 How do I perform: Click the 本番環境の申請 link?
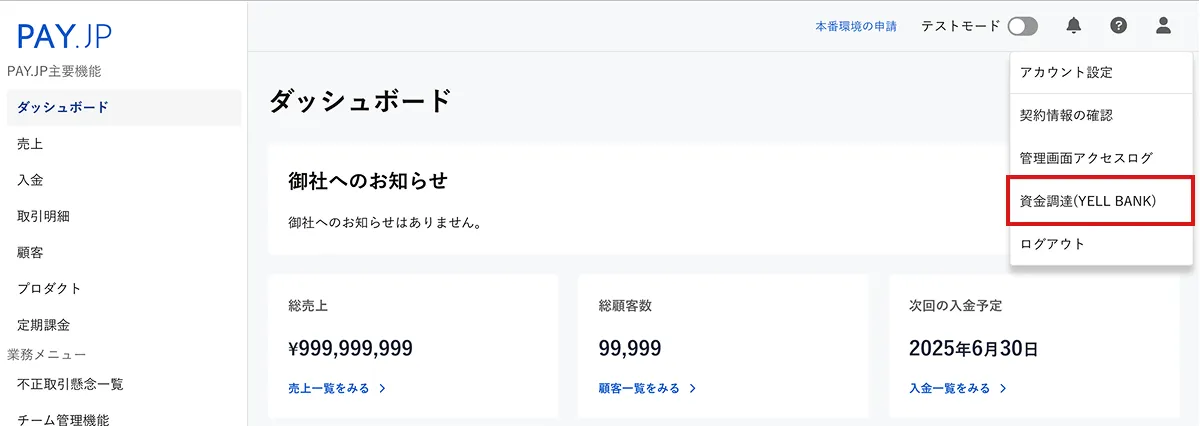click(856, 27)
